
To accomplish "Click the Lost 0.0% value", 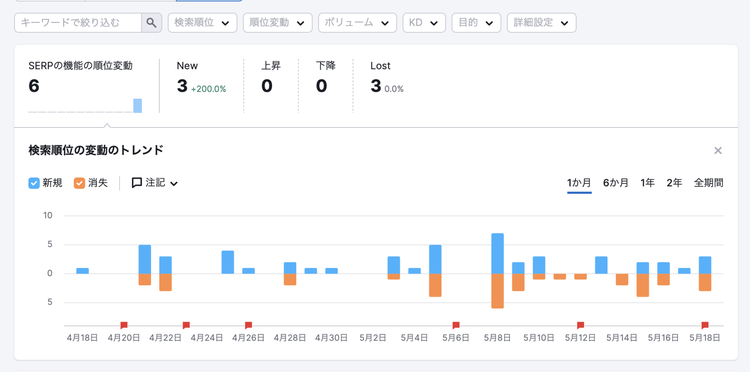I will (x=394, y=89).
